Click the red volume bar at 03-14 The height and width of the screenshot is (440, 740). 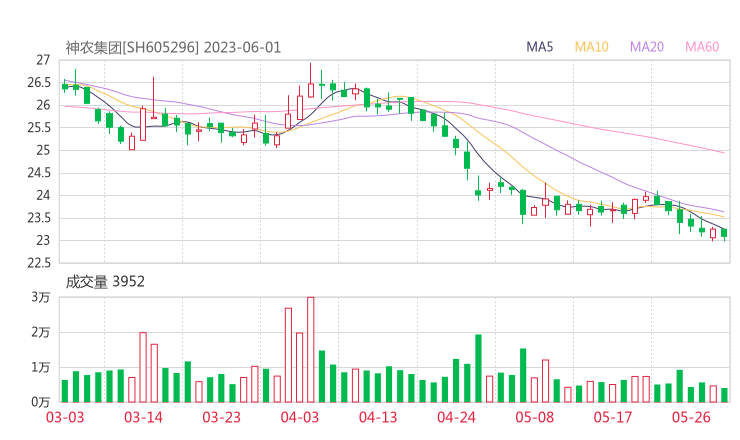click(x=143, y=367)
